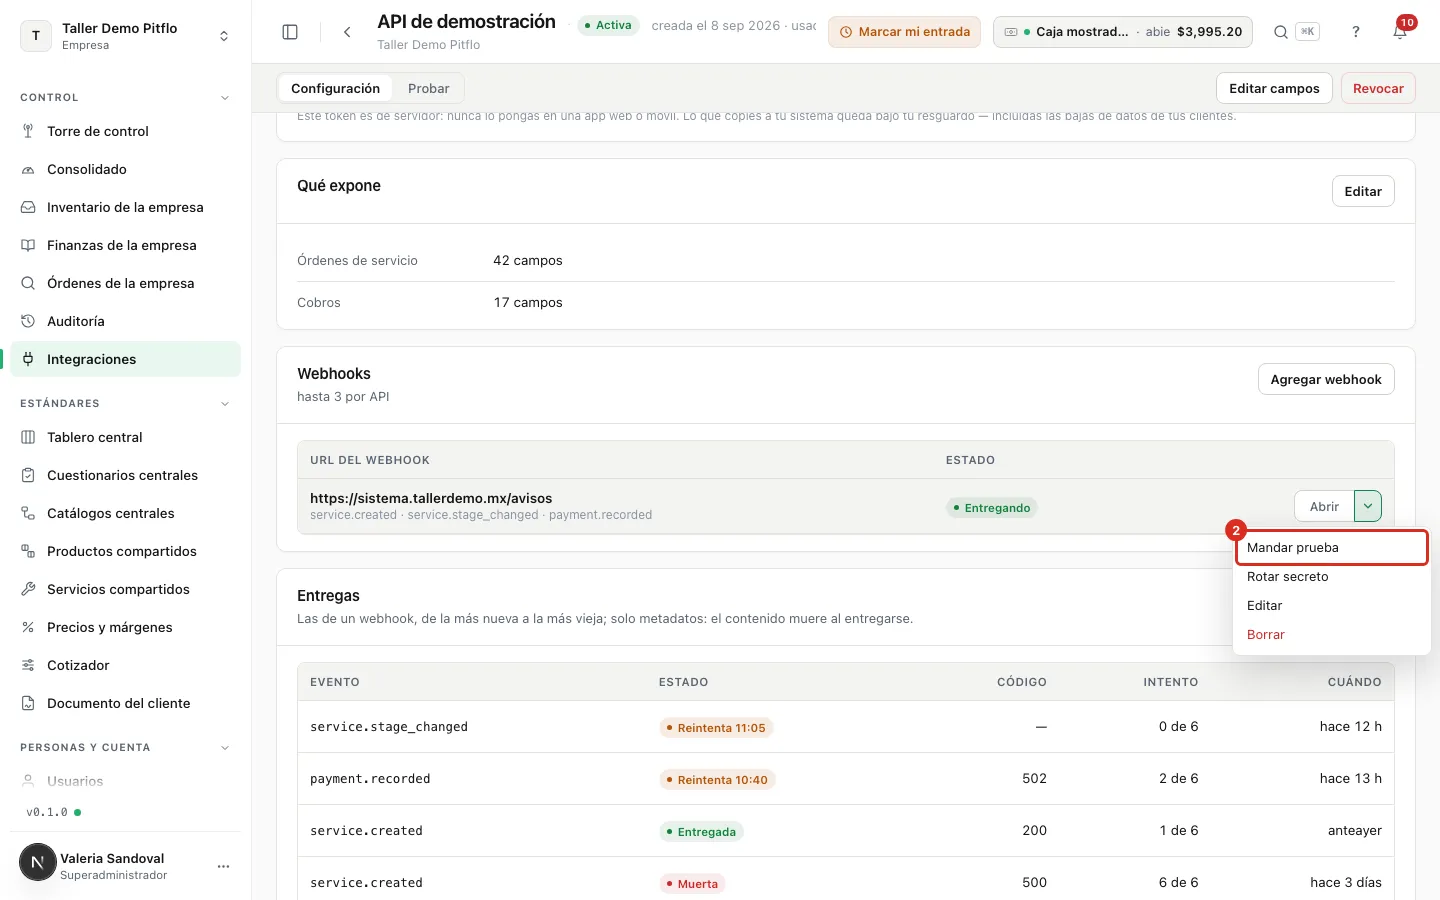Open the Caja mostrador status button
Image resolution: width=1440 pixels, height=900 pixels.
[x=1123, y=32]
